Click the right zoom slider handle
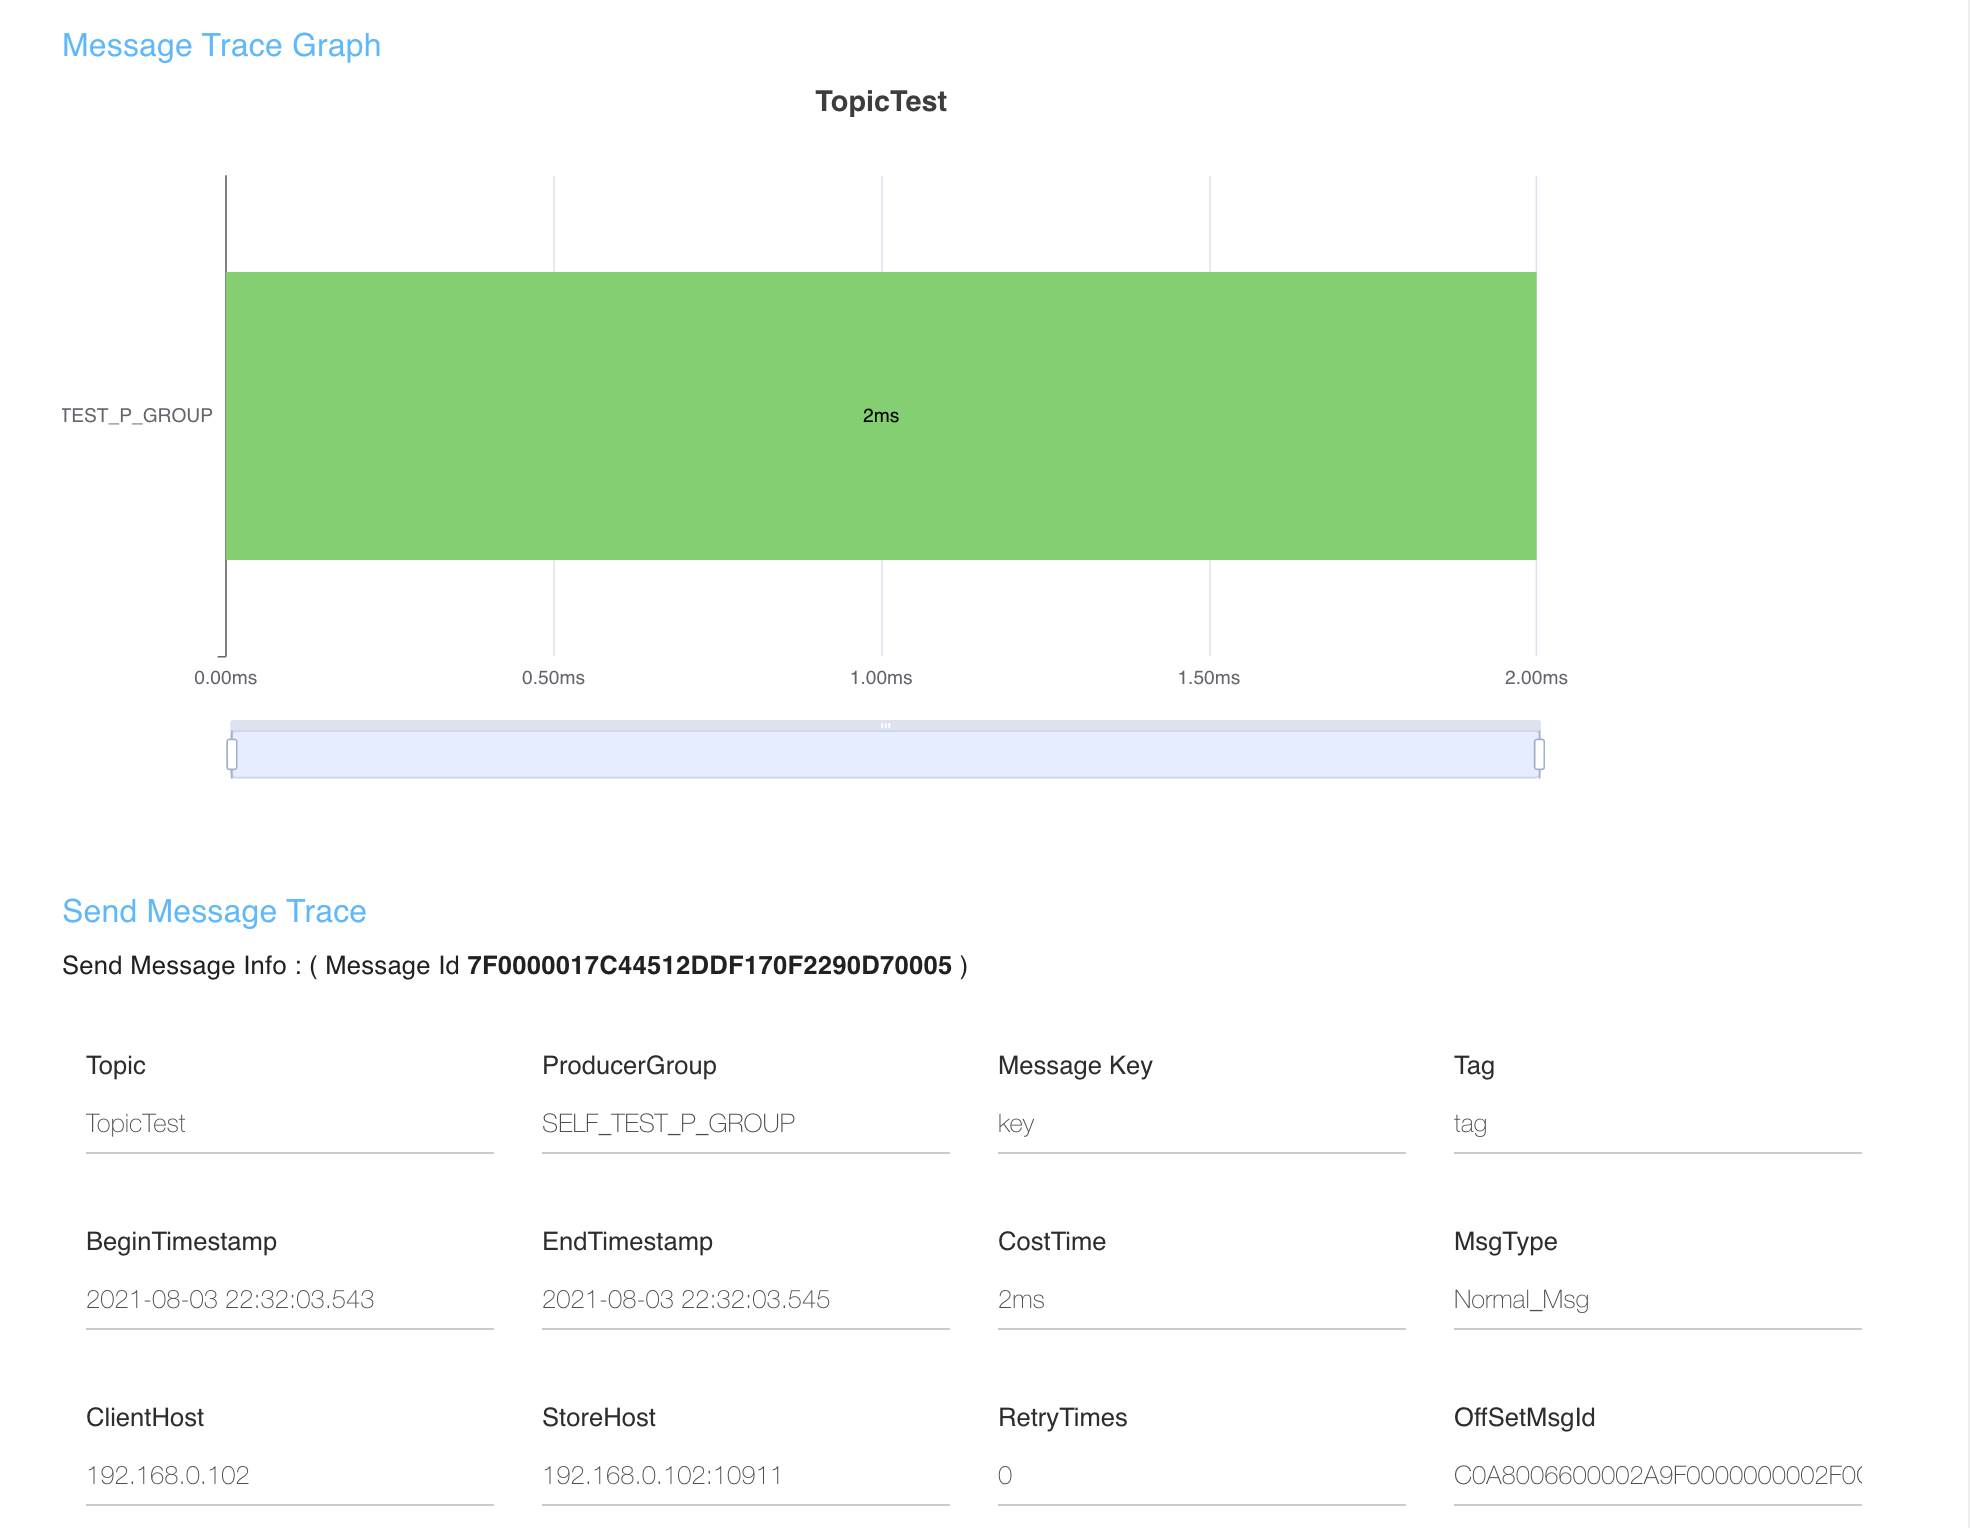This screenshot has width=1970, height=1528. point(1539,754)
